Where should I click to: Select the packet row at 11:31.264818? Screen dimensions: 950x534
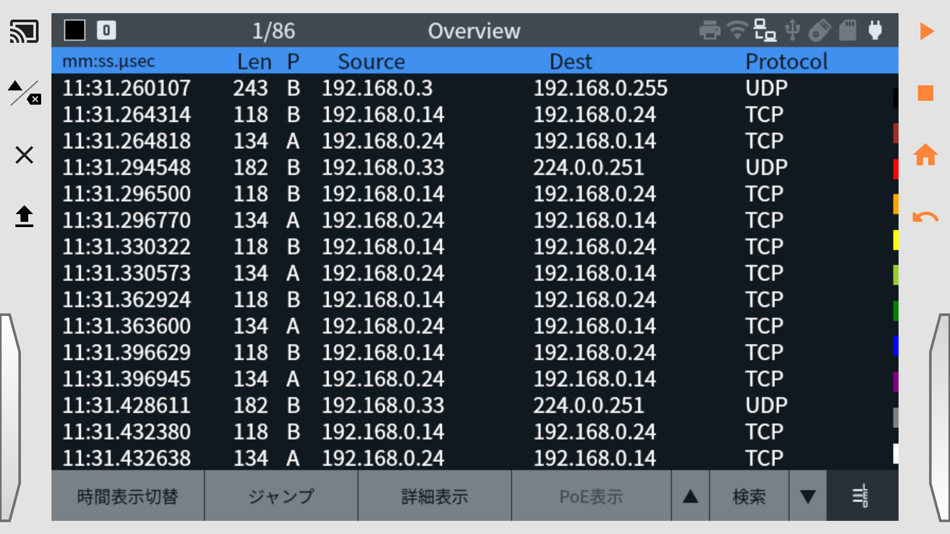(473, 141)
